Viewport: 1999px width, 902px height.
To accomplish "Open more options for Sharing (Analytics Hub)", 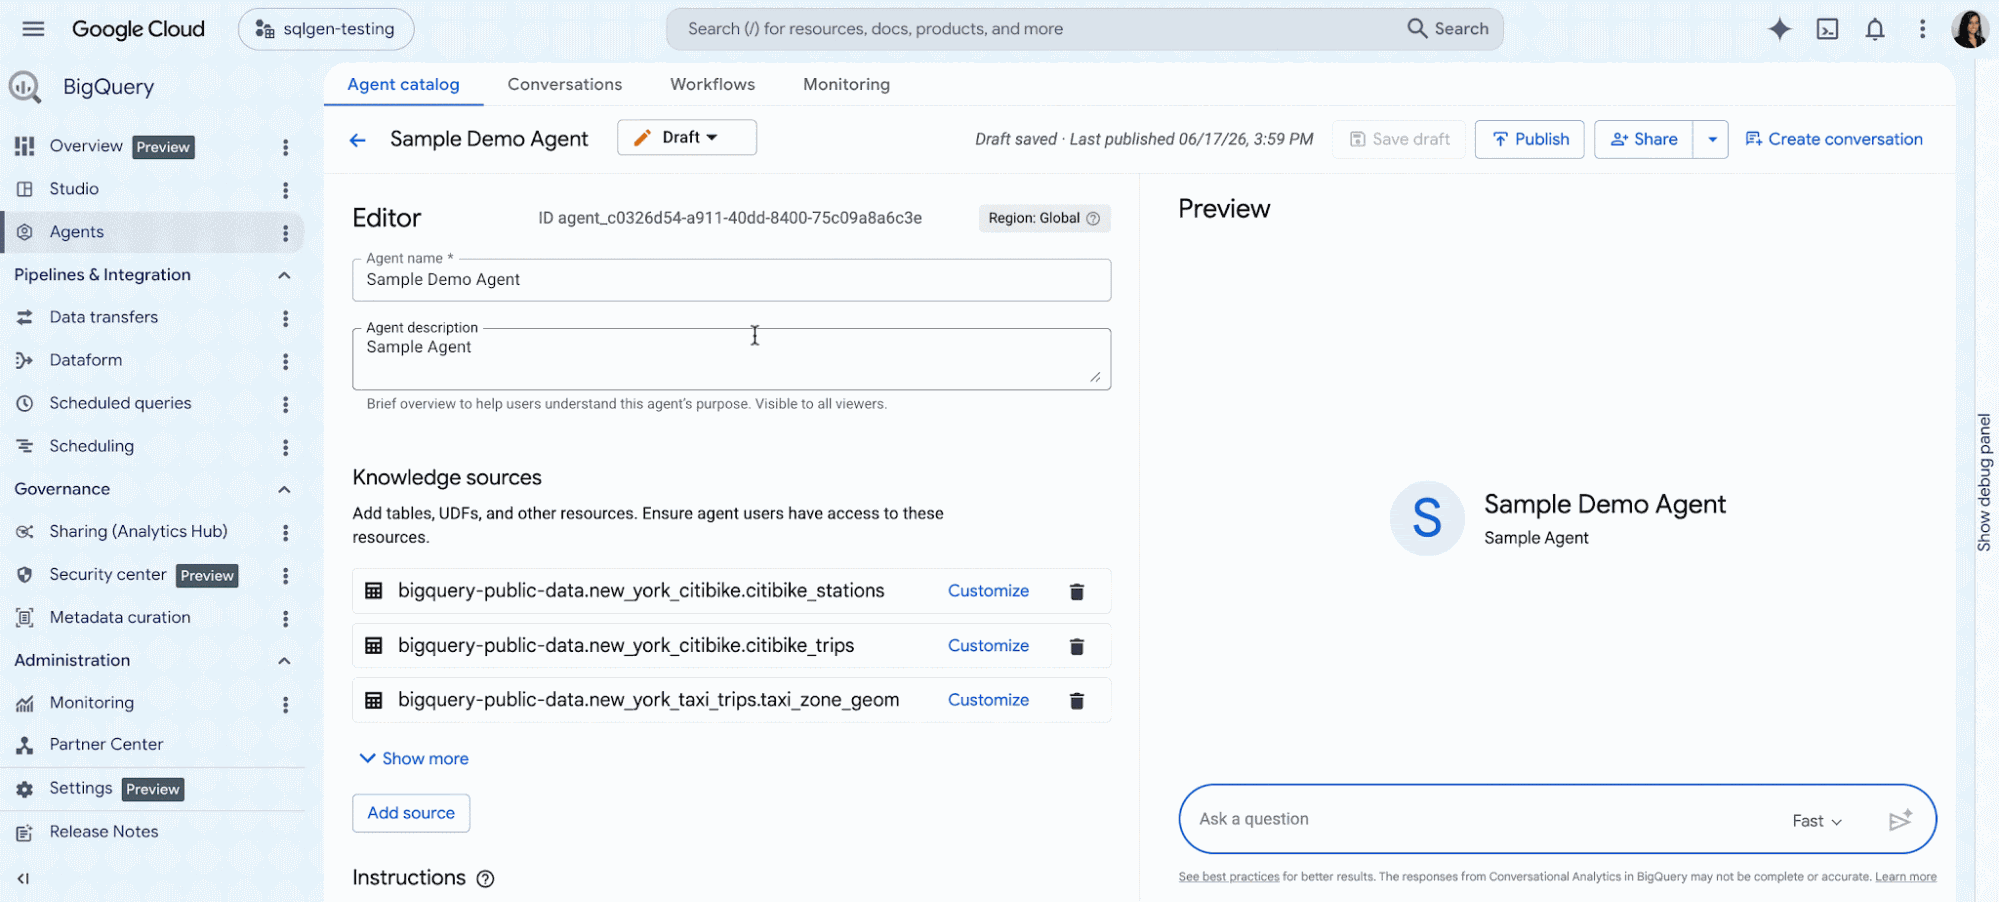I will tap(285, 533).
